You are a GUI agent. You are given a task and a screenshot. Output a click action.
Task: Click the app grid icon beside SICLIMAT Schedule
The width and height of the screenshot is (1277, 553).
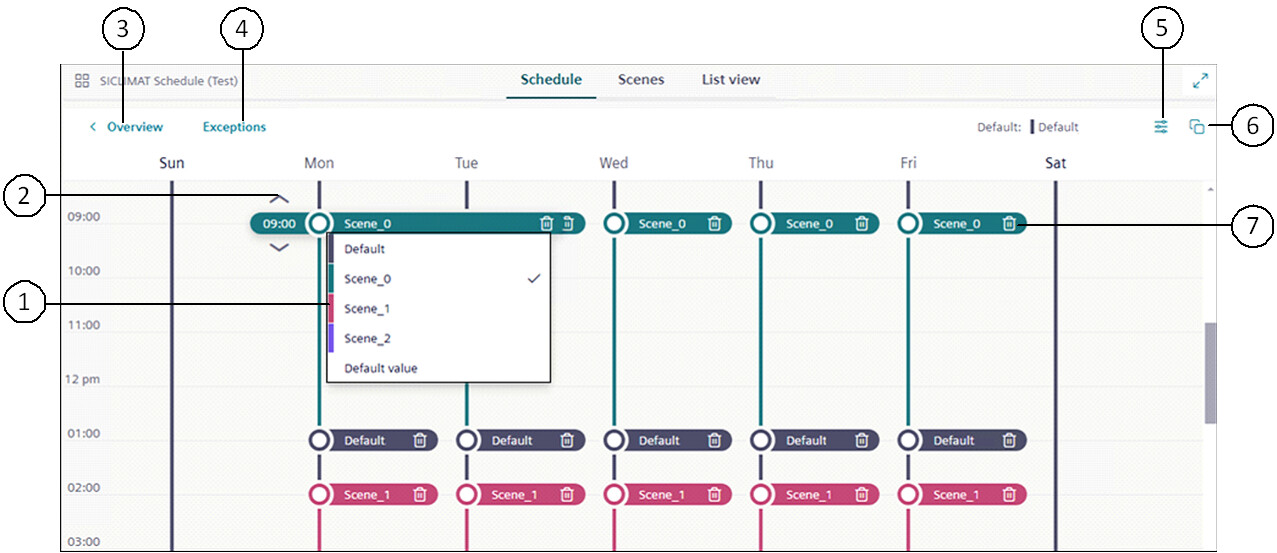[x=83, y=81]
